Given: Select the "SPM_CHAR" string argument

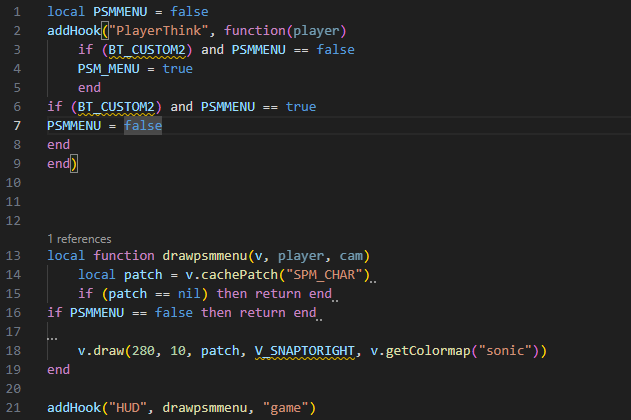Looking at the screenshot, I should click(324, 275).
